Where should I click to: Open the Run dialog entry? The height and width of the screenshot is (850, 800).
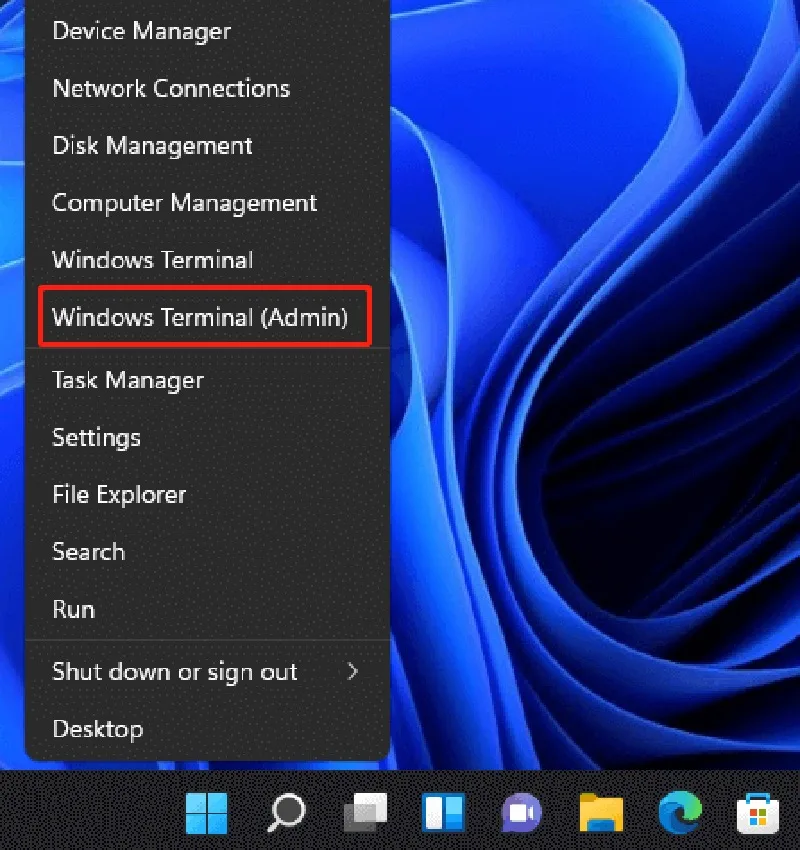(x=208, y=609)
